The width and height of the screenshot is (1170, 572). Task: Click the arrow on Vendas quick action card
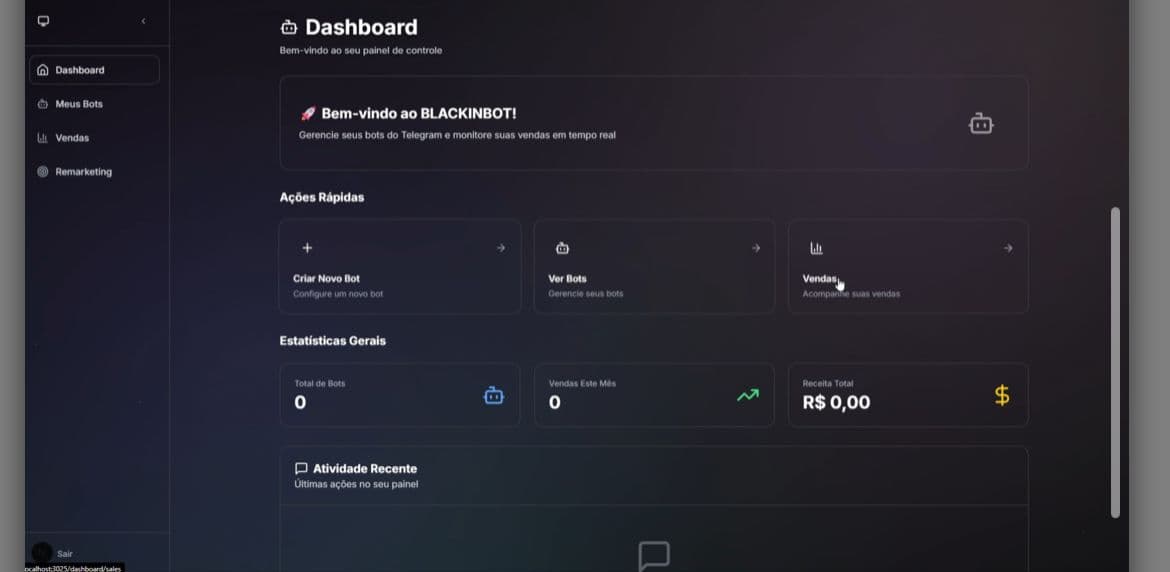pyautogui.click(x=1008, y=248)
